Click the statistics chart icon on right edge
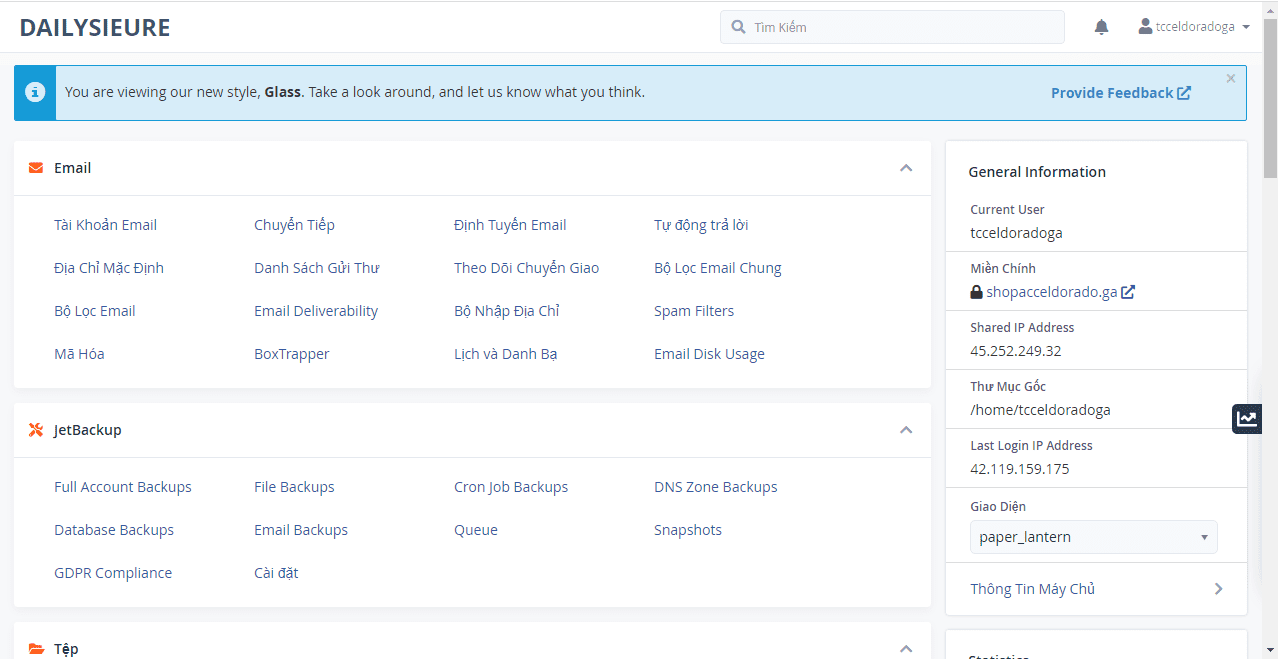 pos(1246,419)
